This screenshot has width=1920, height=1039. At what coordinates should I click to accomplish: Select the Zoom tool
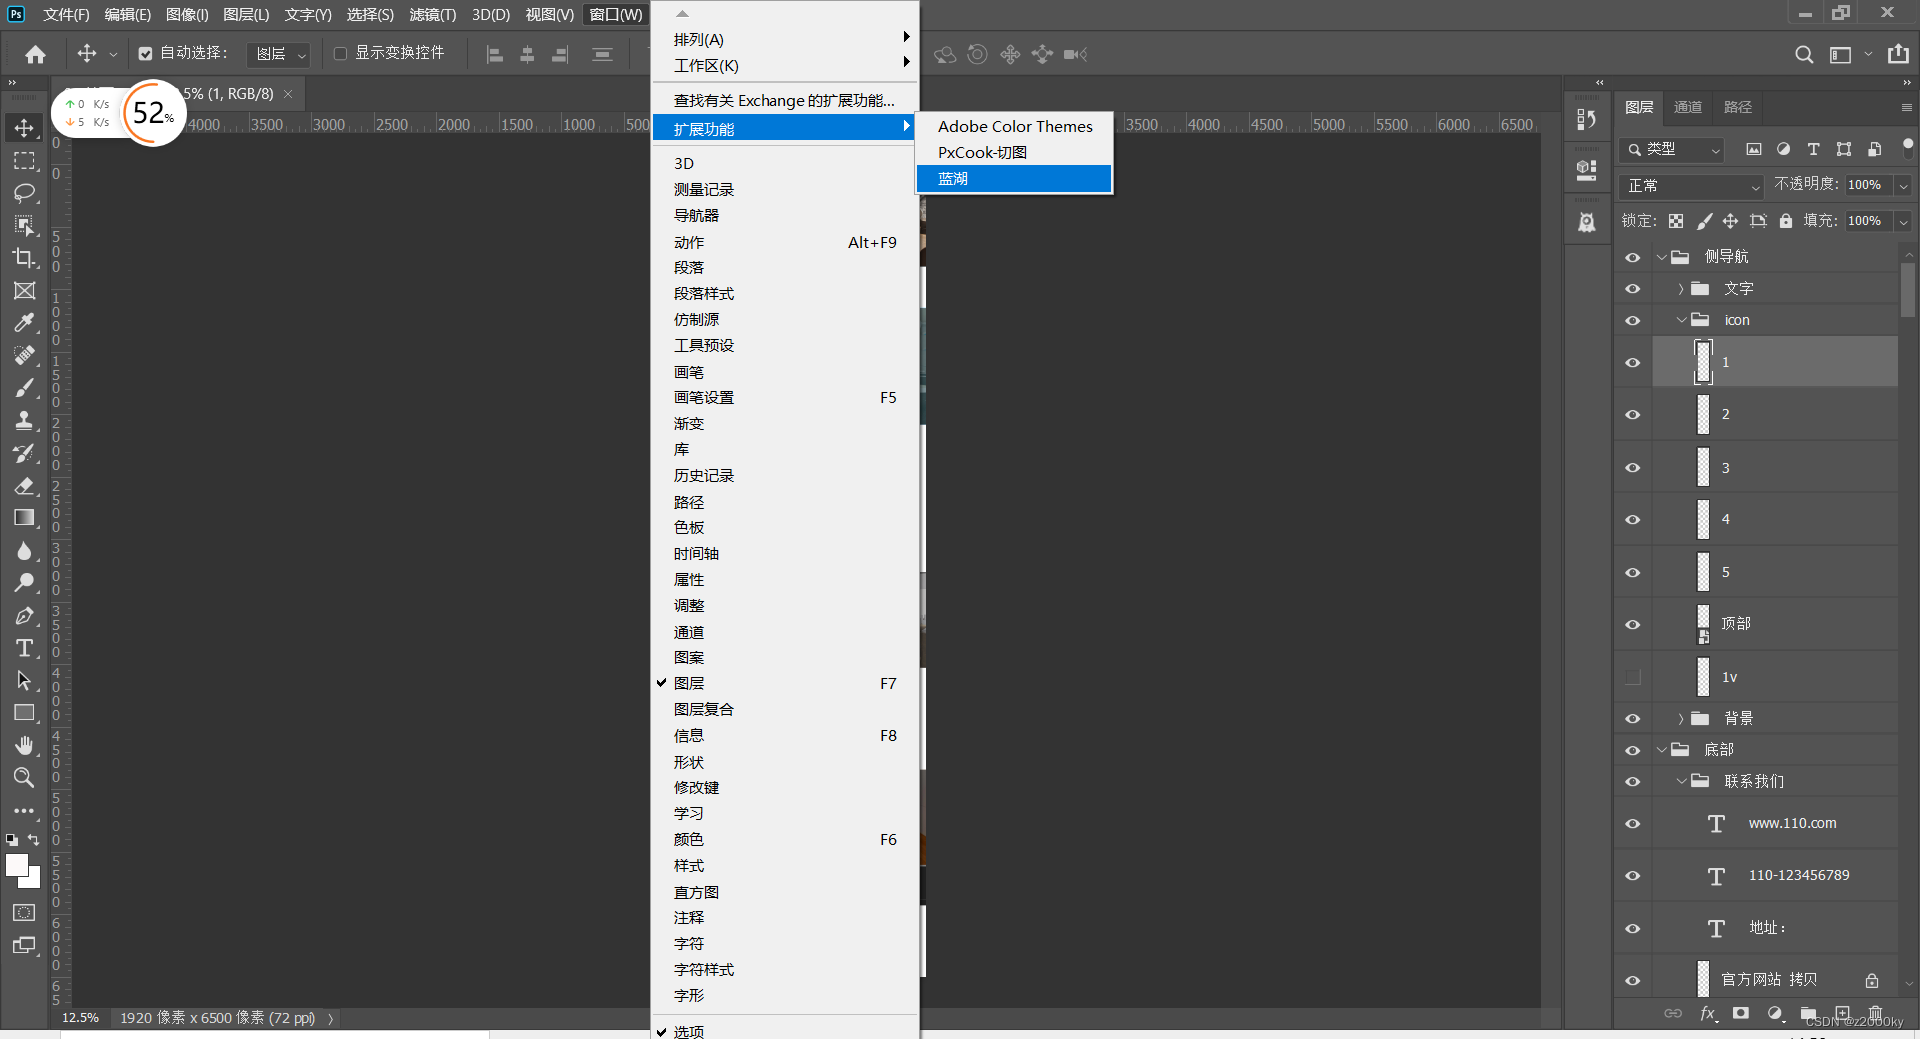pos(24,778)
